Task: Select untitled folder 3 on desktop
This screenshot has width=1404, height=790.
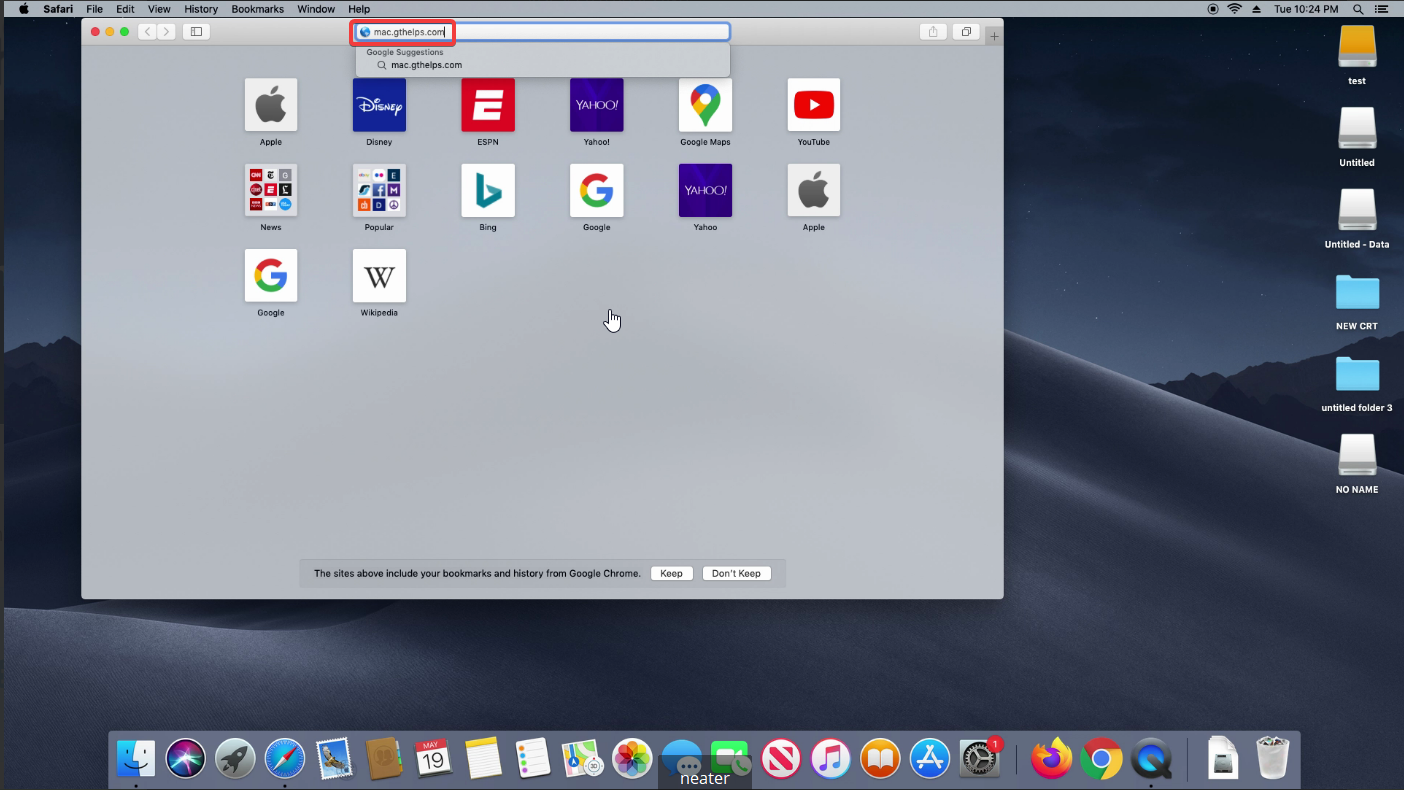Action: (1357, 374)
